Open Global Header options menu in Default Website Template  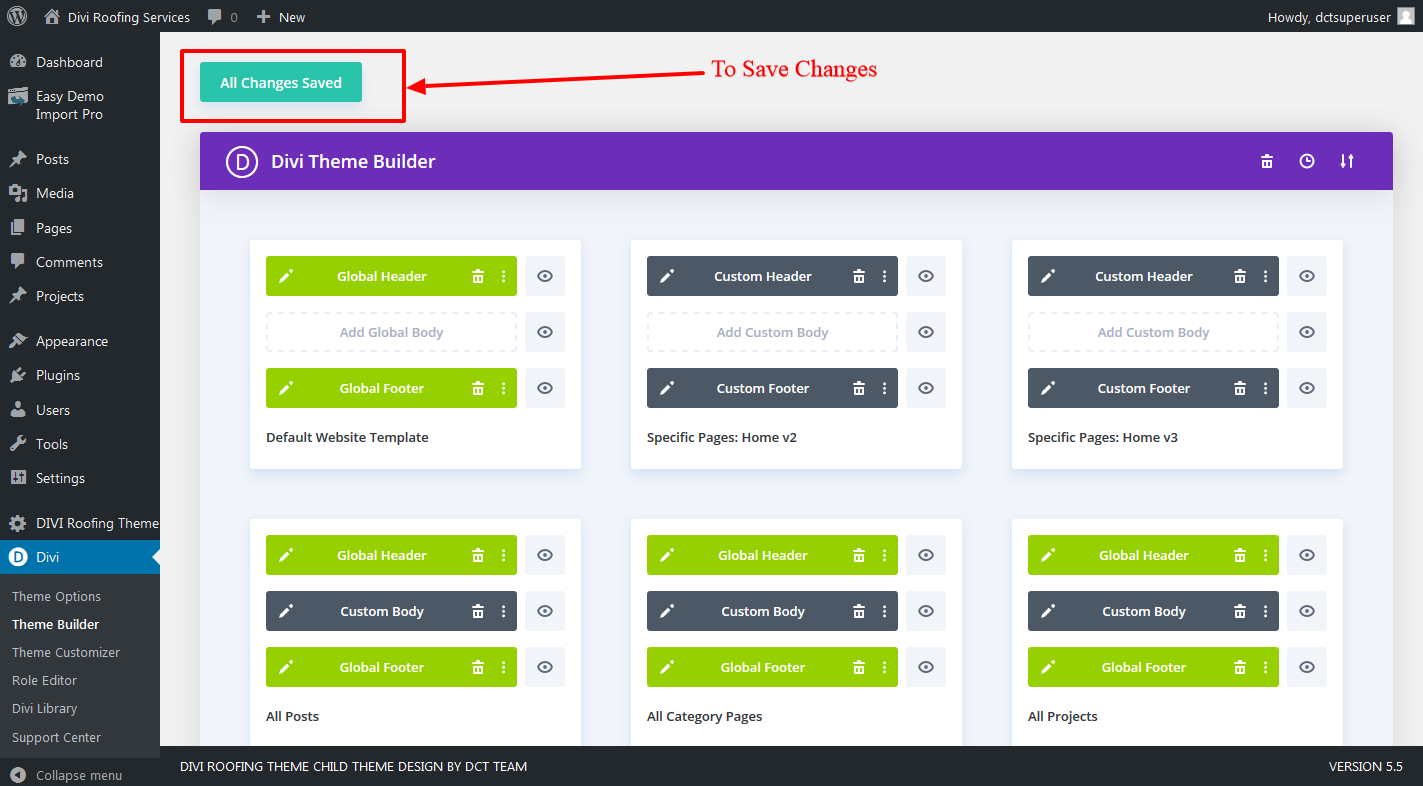click(503, 276)
